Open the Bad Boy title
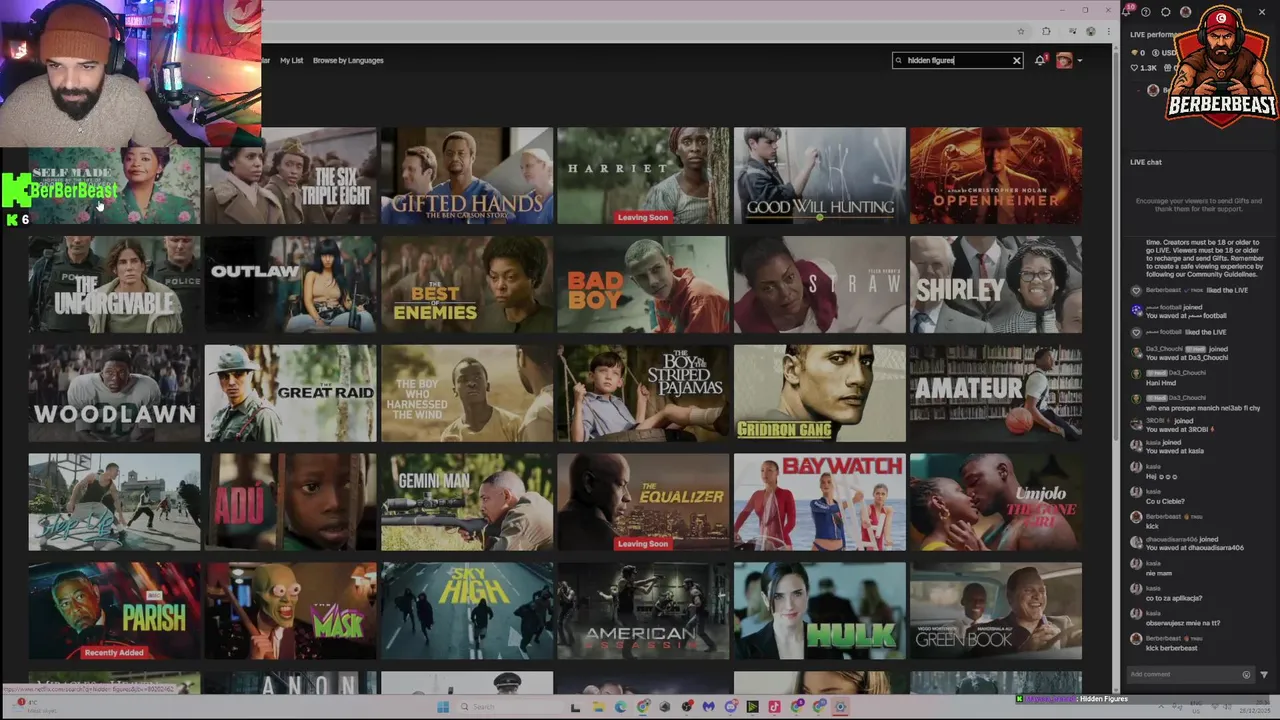The image size is (1280, 720). pyautogui.click(x=643, y=285)
